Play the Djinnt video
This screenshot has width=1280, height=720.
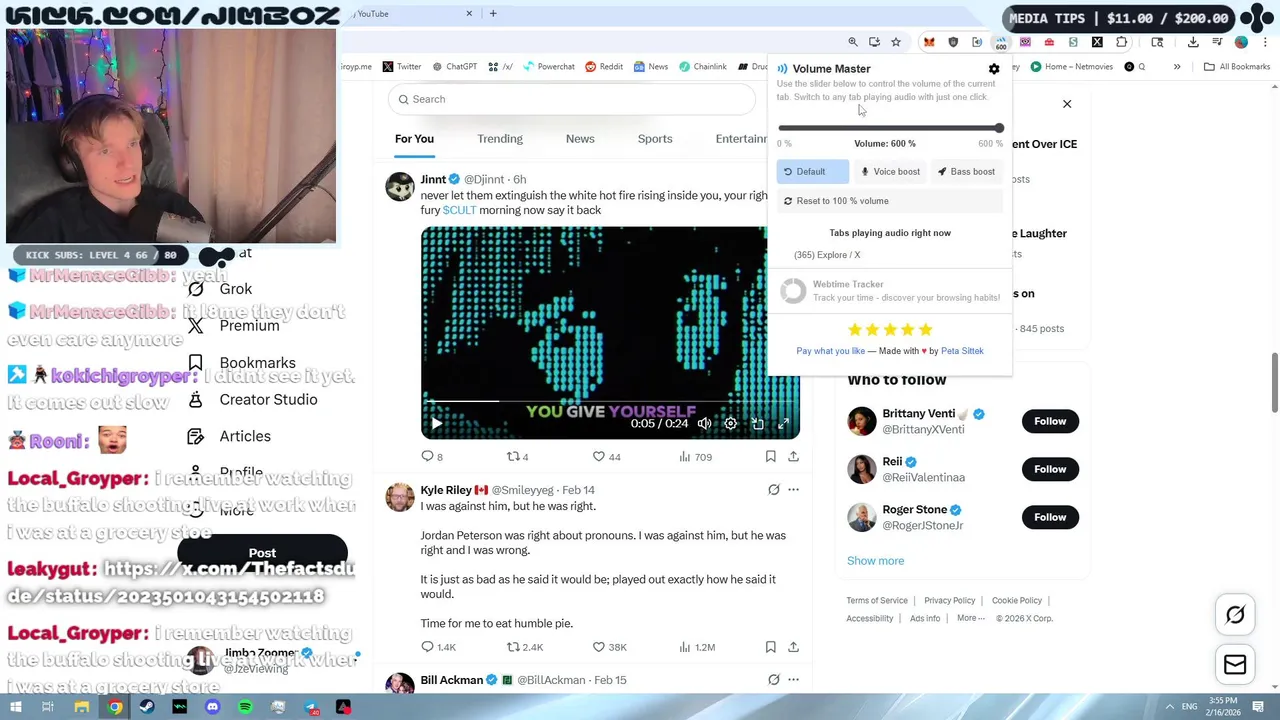point(436,424)
